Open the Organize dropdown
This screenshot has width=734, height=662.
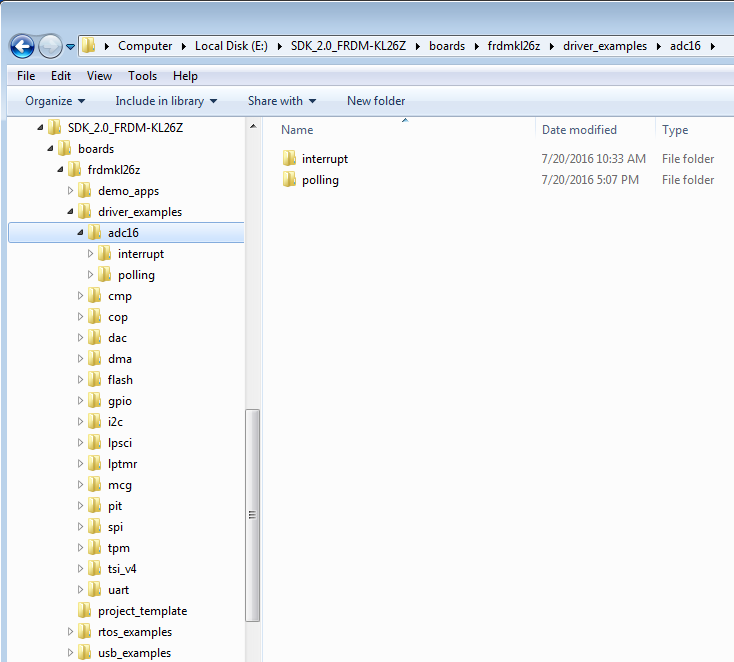point(55,101)
